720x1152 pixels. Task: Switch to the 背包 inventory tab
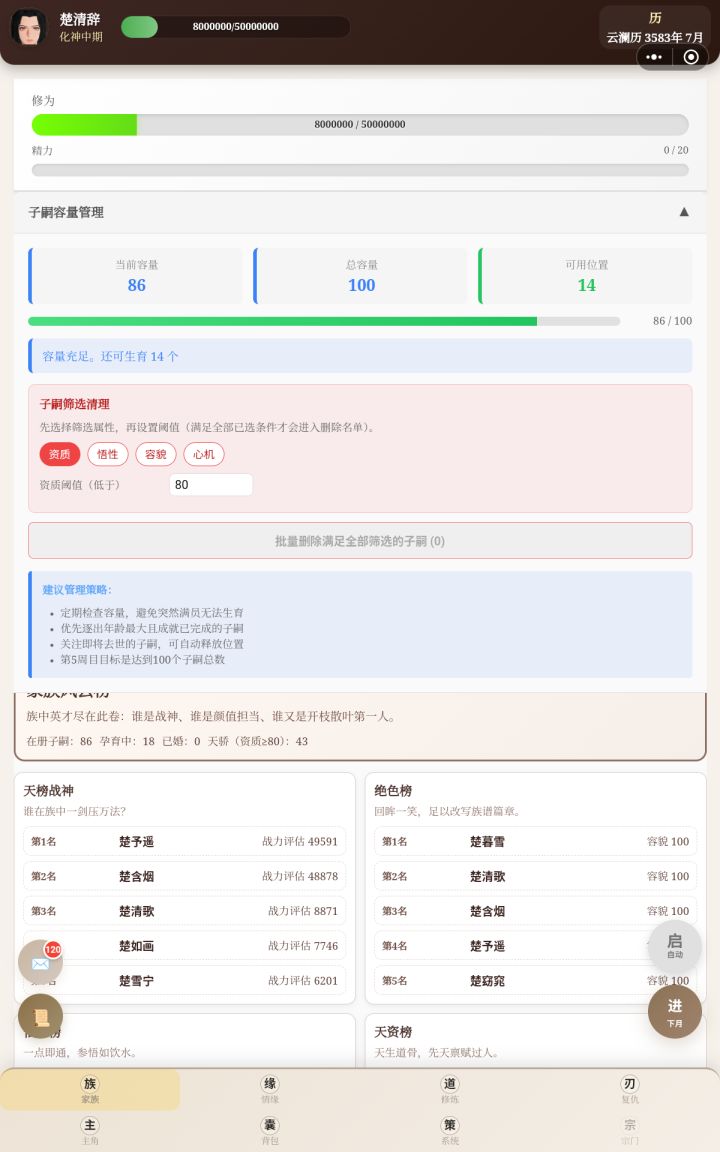[x=270, y=1131]
